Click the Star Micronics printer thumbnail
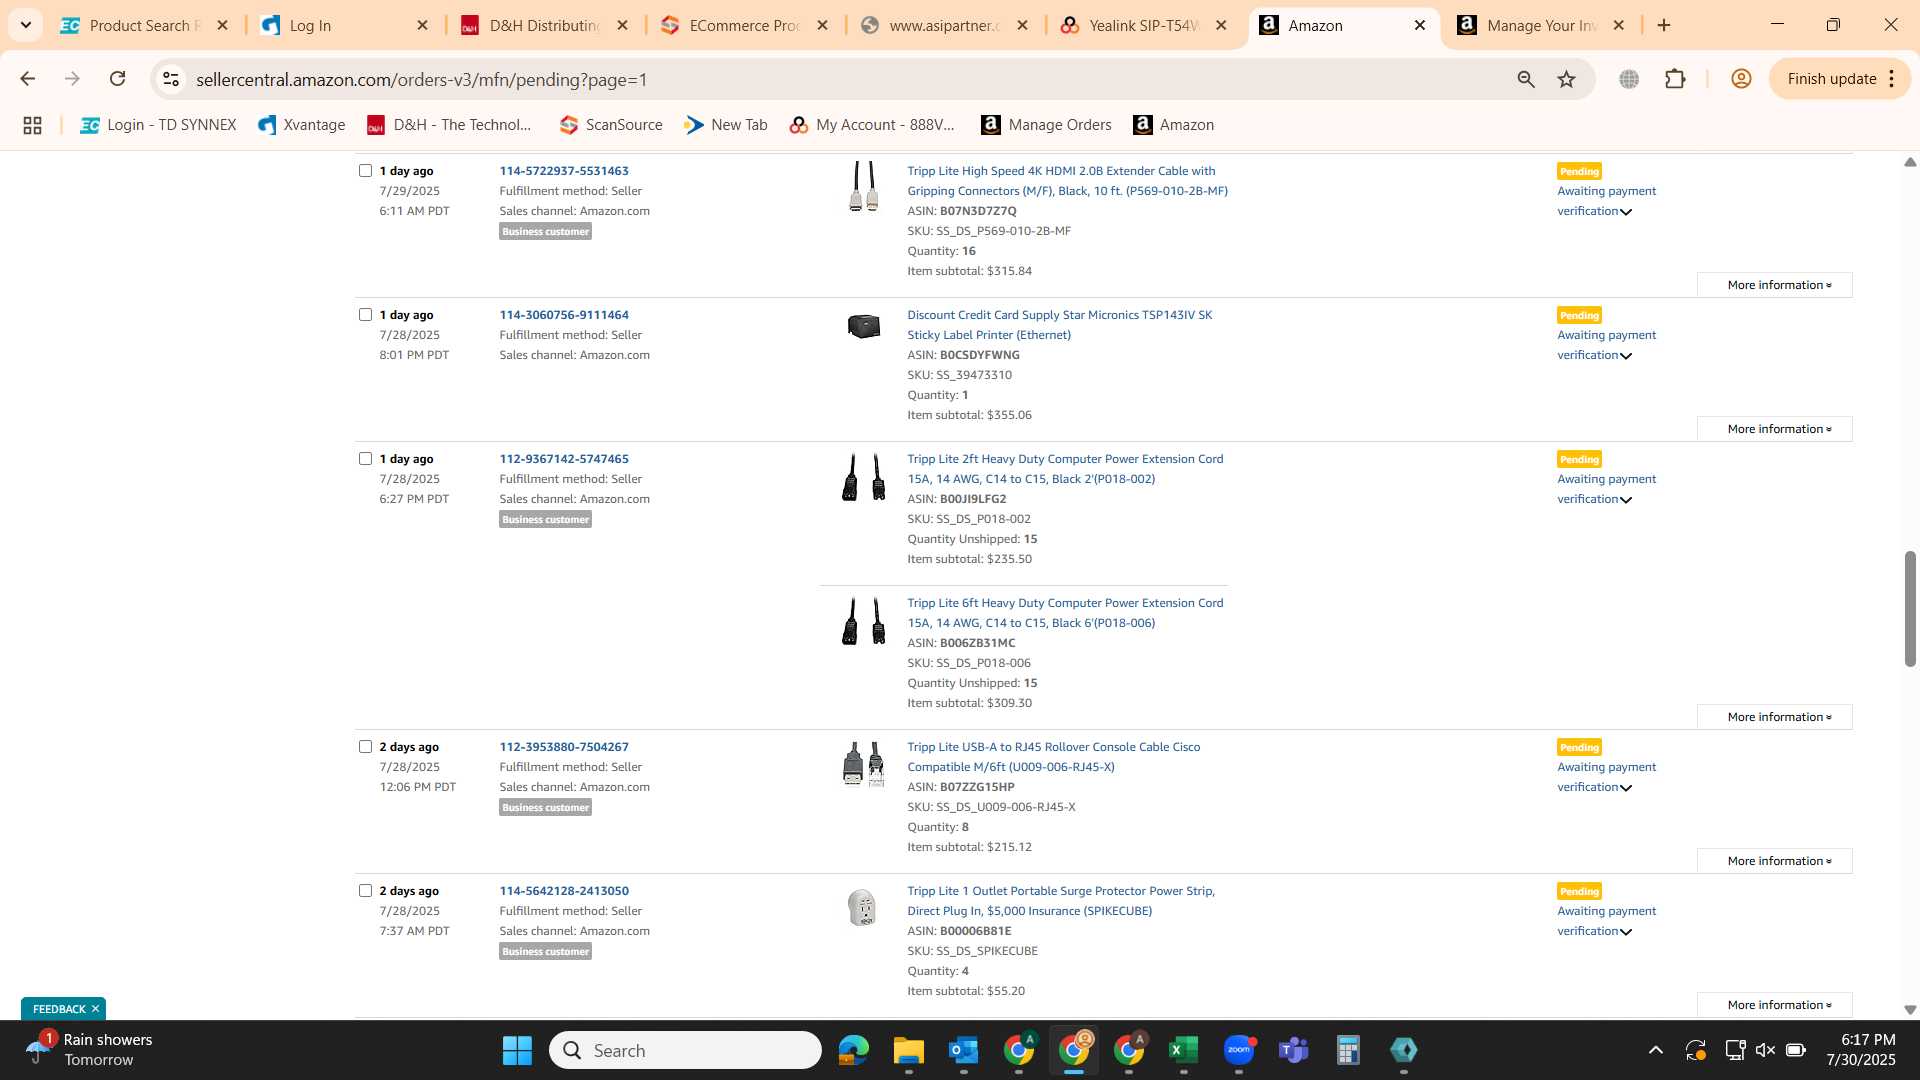1920x1080 pixels. click(863, 327)
